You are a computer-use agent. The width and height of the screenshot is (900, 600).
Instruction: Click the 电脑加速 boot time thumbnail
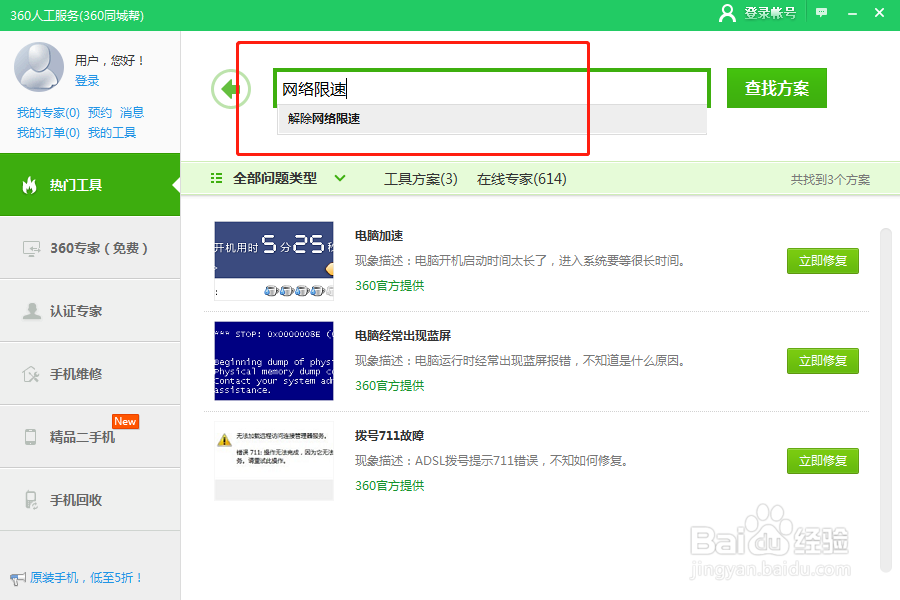(274, 261)
